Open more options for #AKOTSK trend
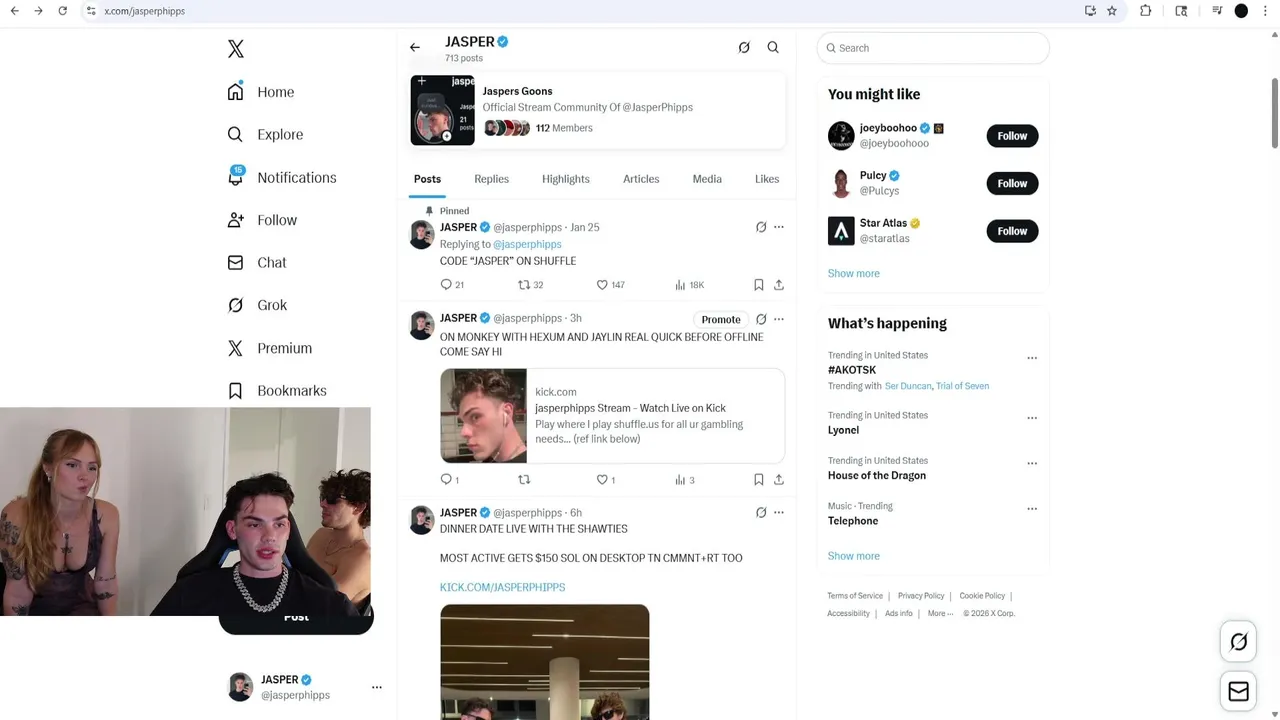Viewport: 1280px width, 720px height. point(1032,358)
